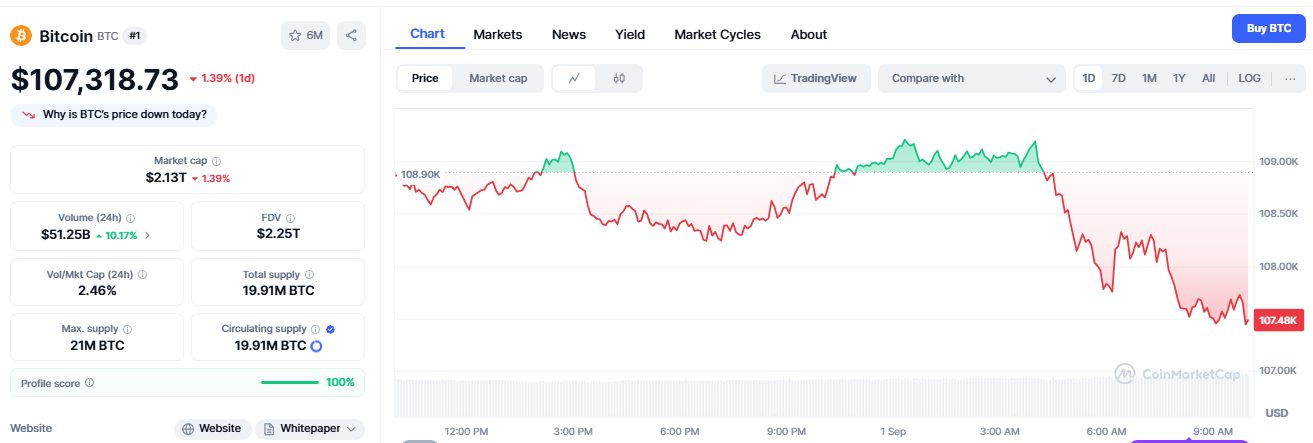1313x443 pixels.
Task: Open the Markets tab
Action: (x=498, y=34)
